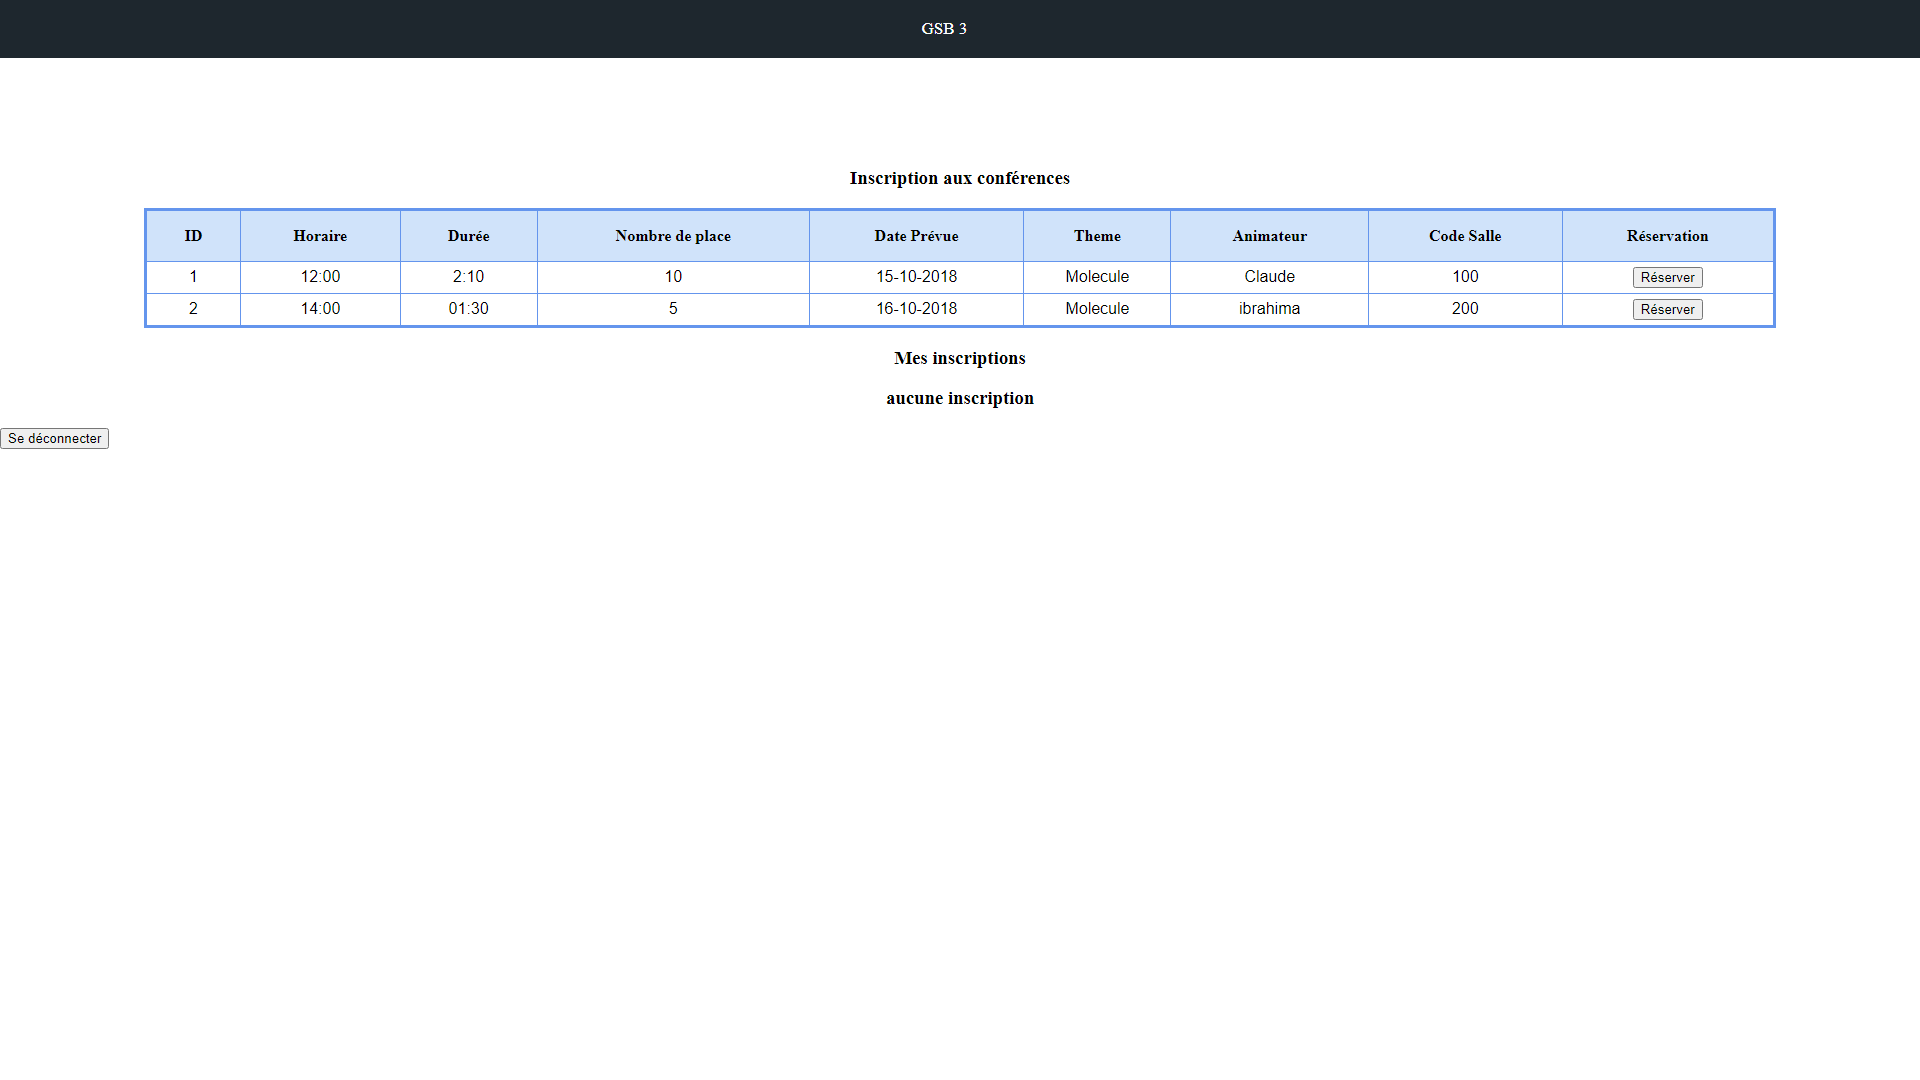Click the Claude animateur cell

coord(1269,277)
